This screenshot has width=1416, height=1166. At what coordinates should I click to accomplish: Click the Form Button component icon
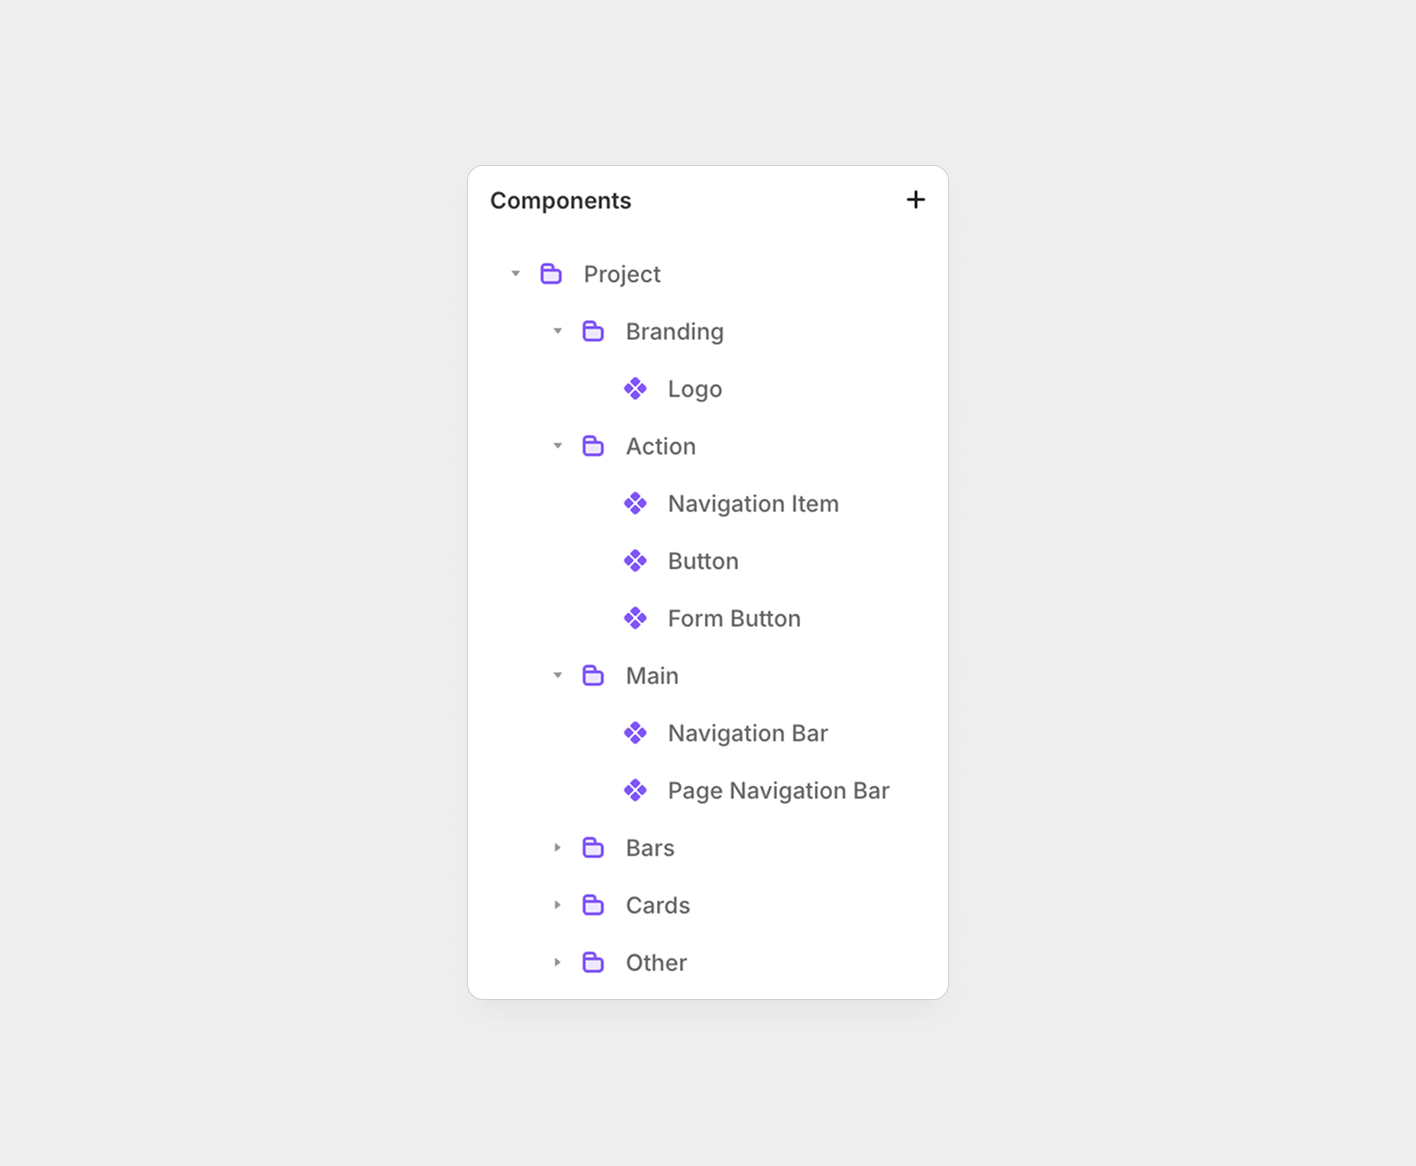coord(635,619)
